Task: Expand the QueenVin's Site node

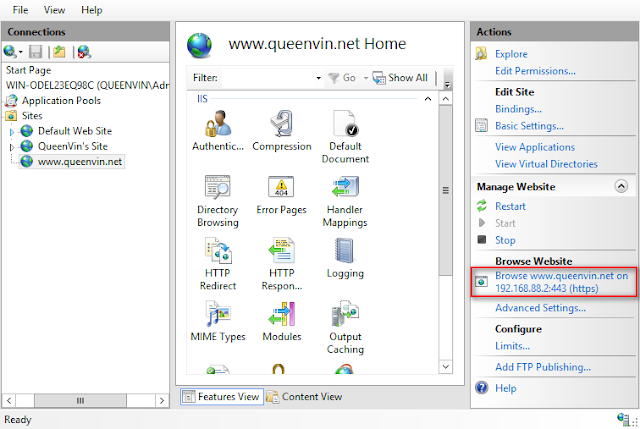Action: (11, 147)
